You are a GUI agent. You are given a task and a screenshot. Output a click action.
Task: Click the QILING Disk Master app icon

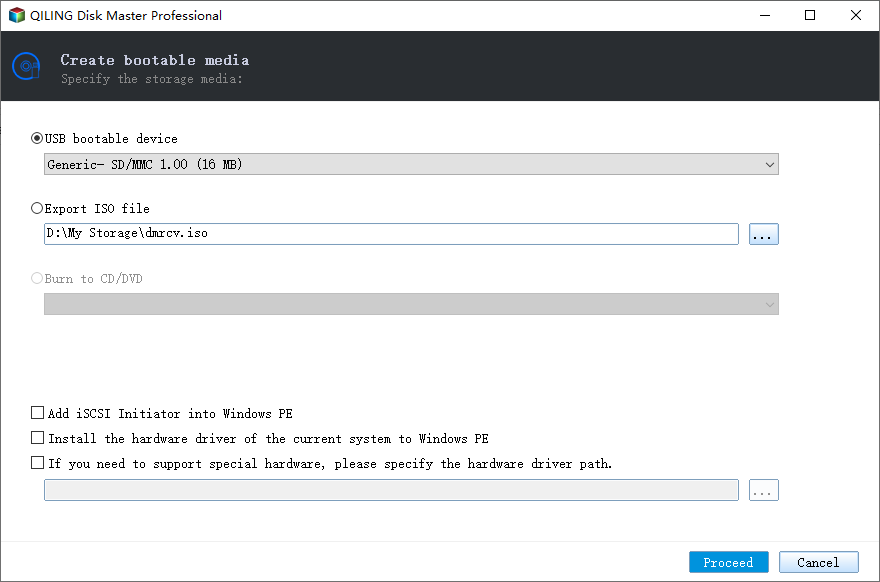(x=17, y=15)
